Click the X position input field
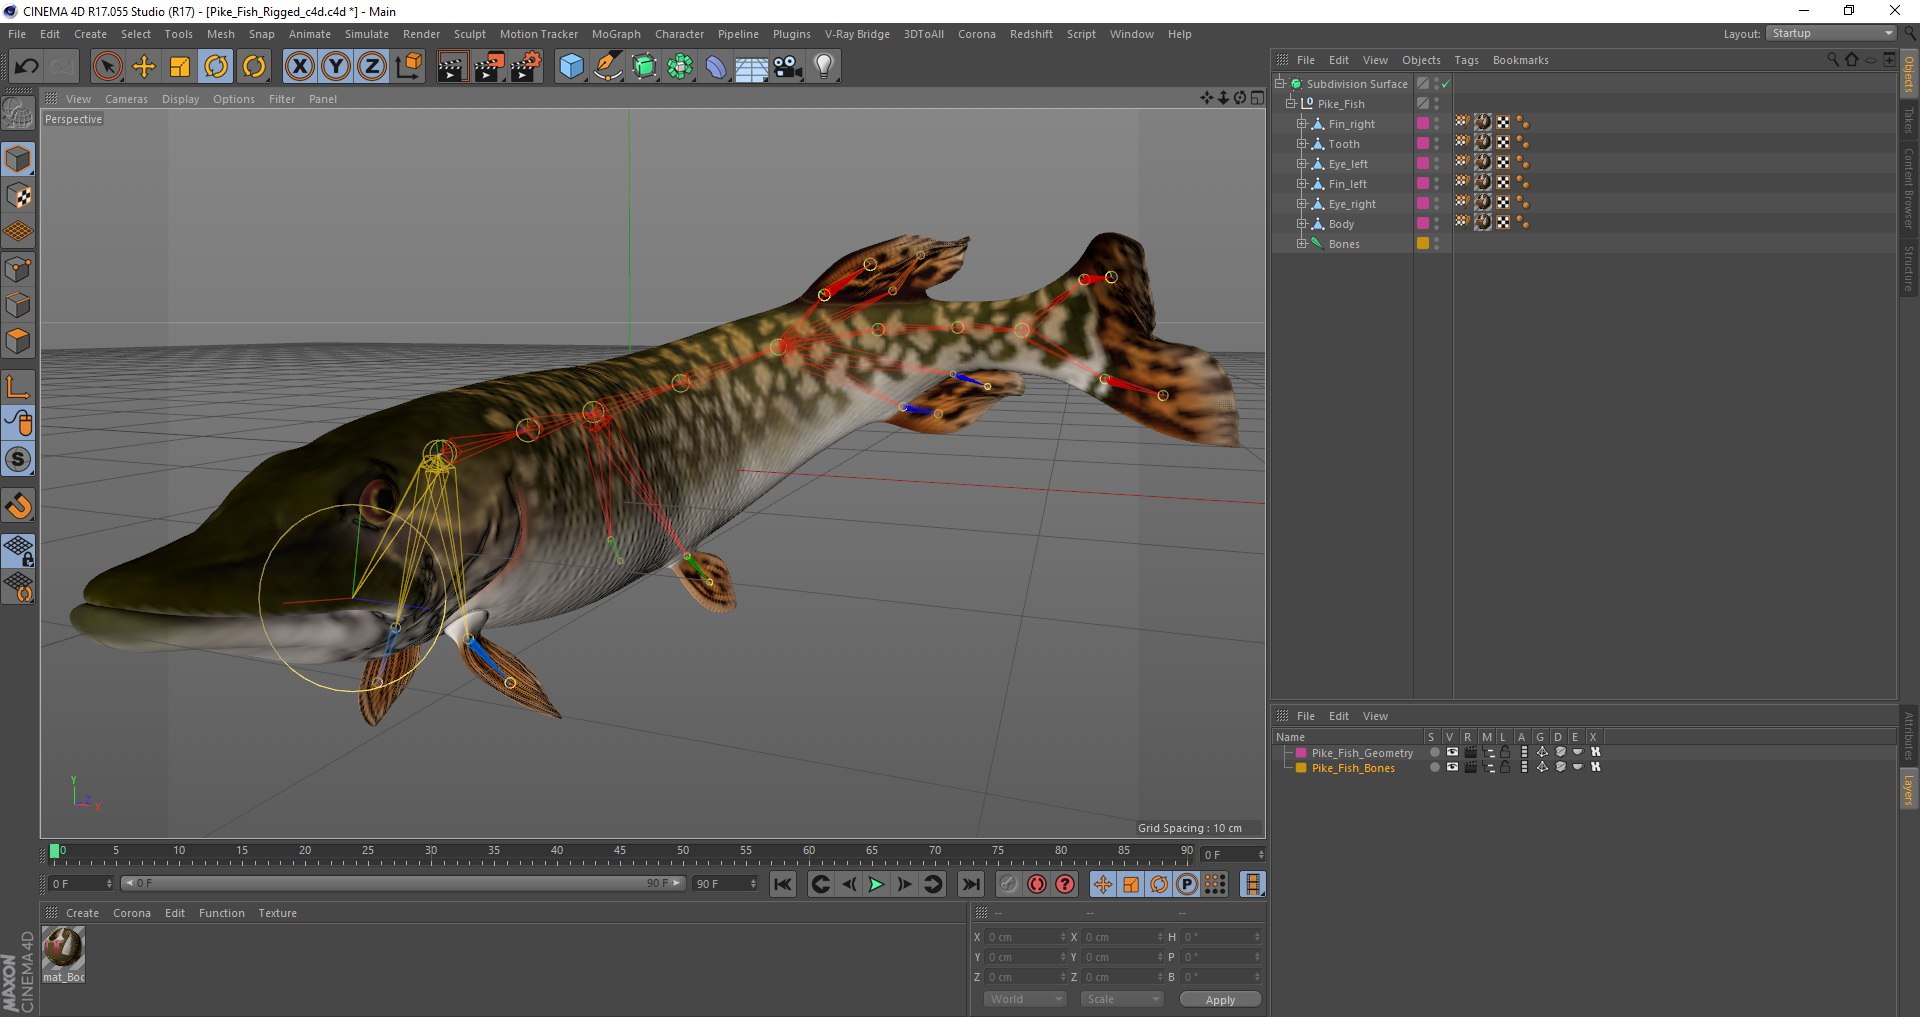This screenshot has width=1920, height=1017. coord(1027,937)
